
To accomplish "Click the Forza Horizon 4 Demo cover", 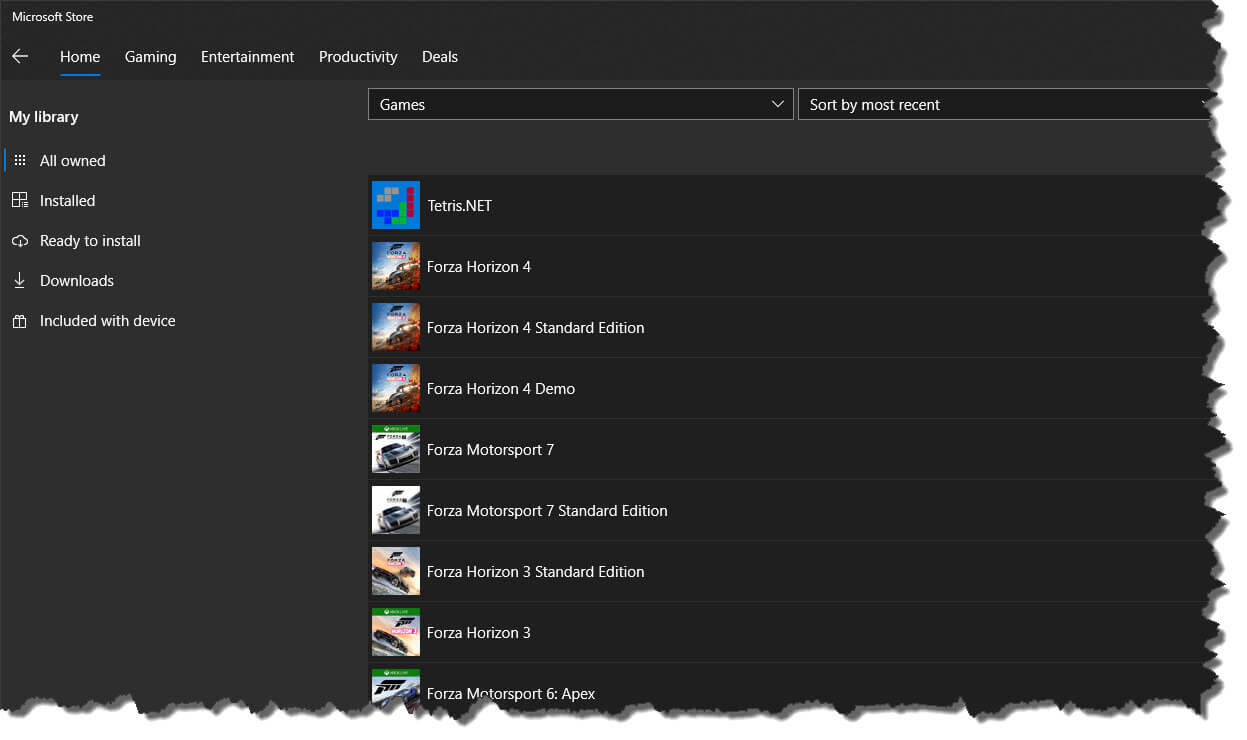I will click(x=396, y=388).
